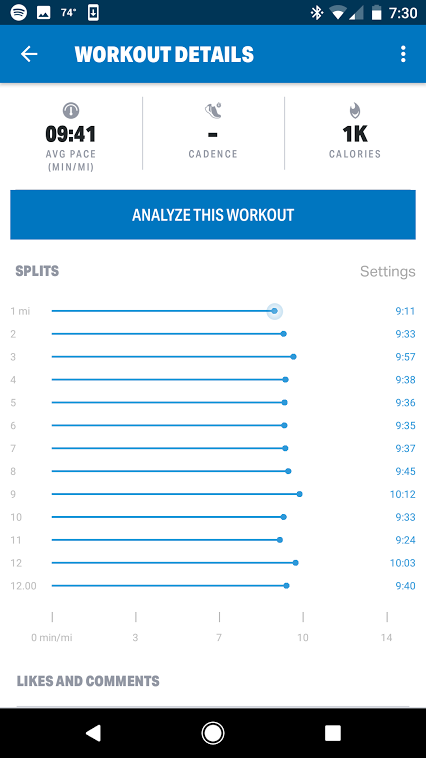This screenshot has width=426, height=758.
Task: Tap the calories flame icon
Action: [355, 110]
